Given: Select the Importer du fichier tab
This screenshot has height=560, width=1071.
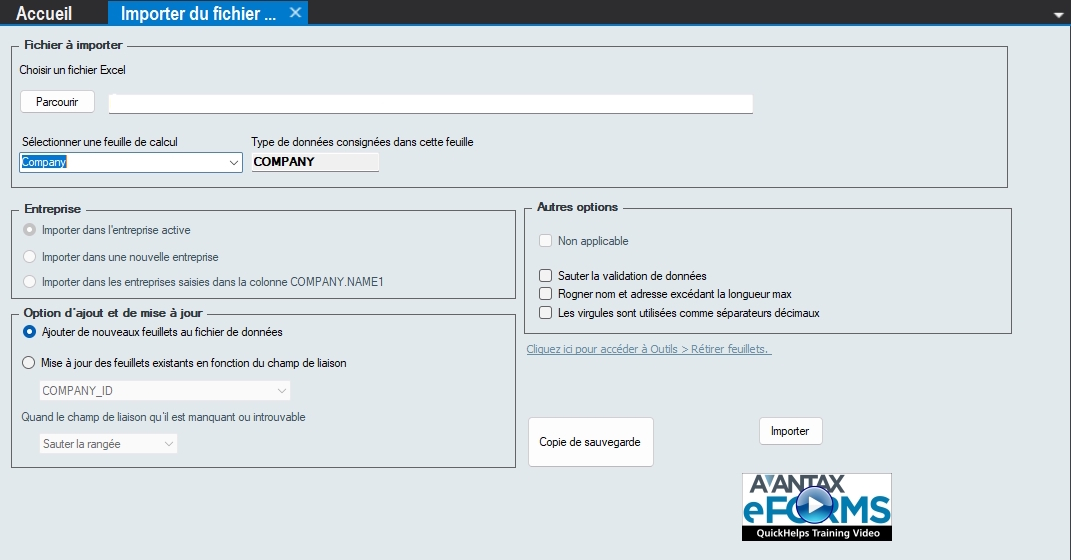Looking at the screenshot, I should [x=197, y=13].
